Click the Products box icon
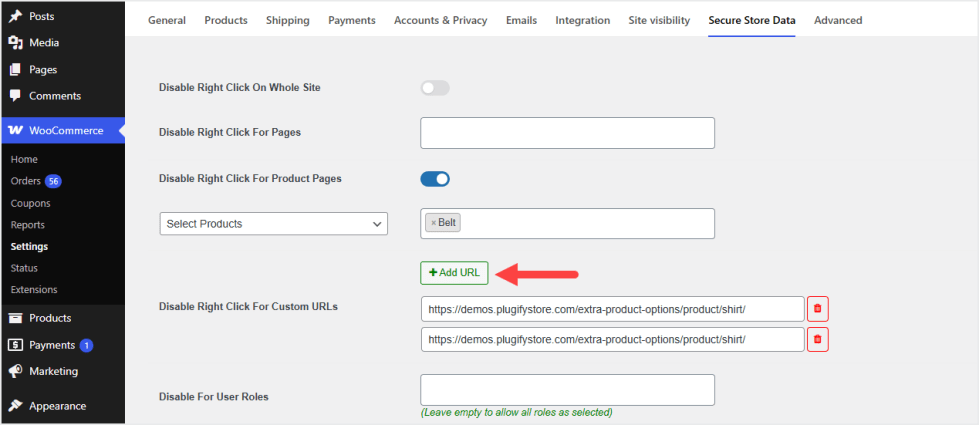979x425 pixels. pyautogui.click(x=16, y=318)
